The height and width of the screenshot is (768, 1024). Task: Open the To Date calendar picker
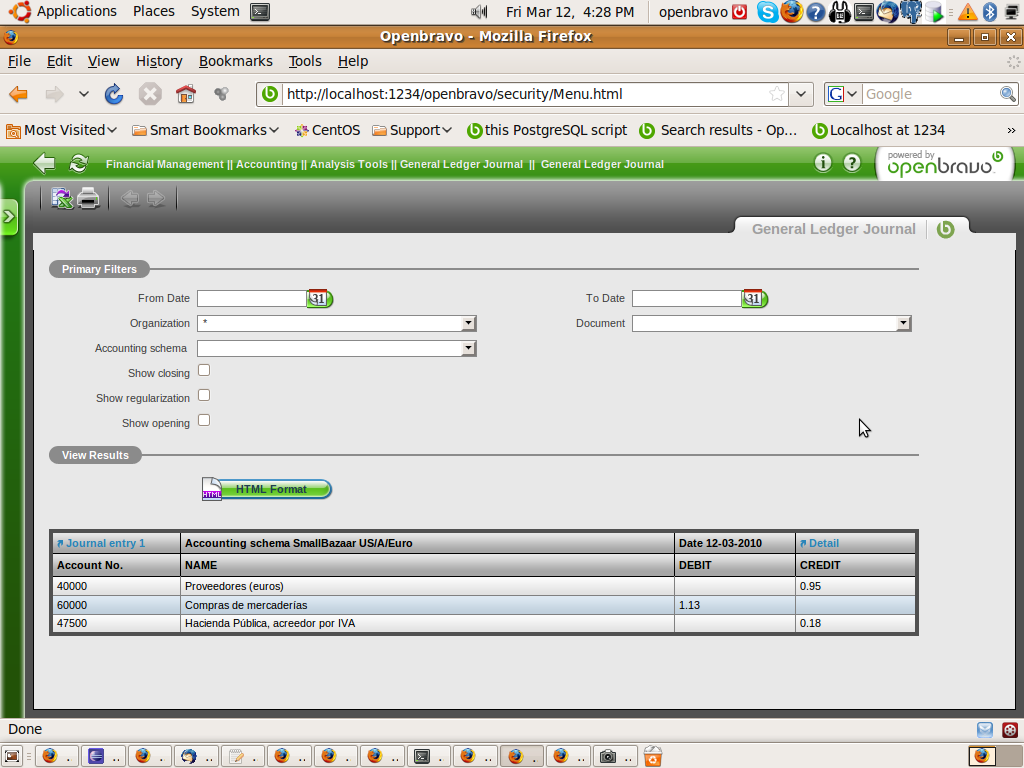tap(754, 298)
